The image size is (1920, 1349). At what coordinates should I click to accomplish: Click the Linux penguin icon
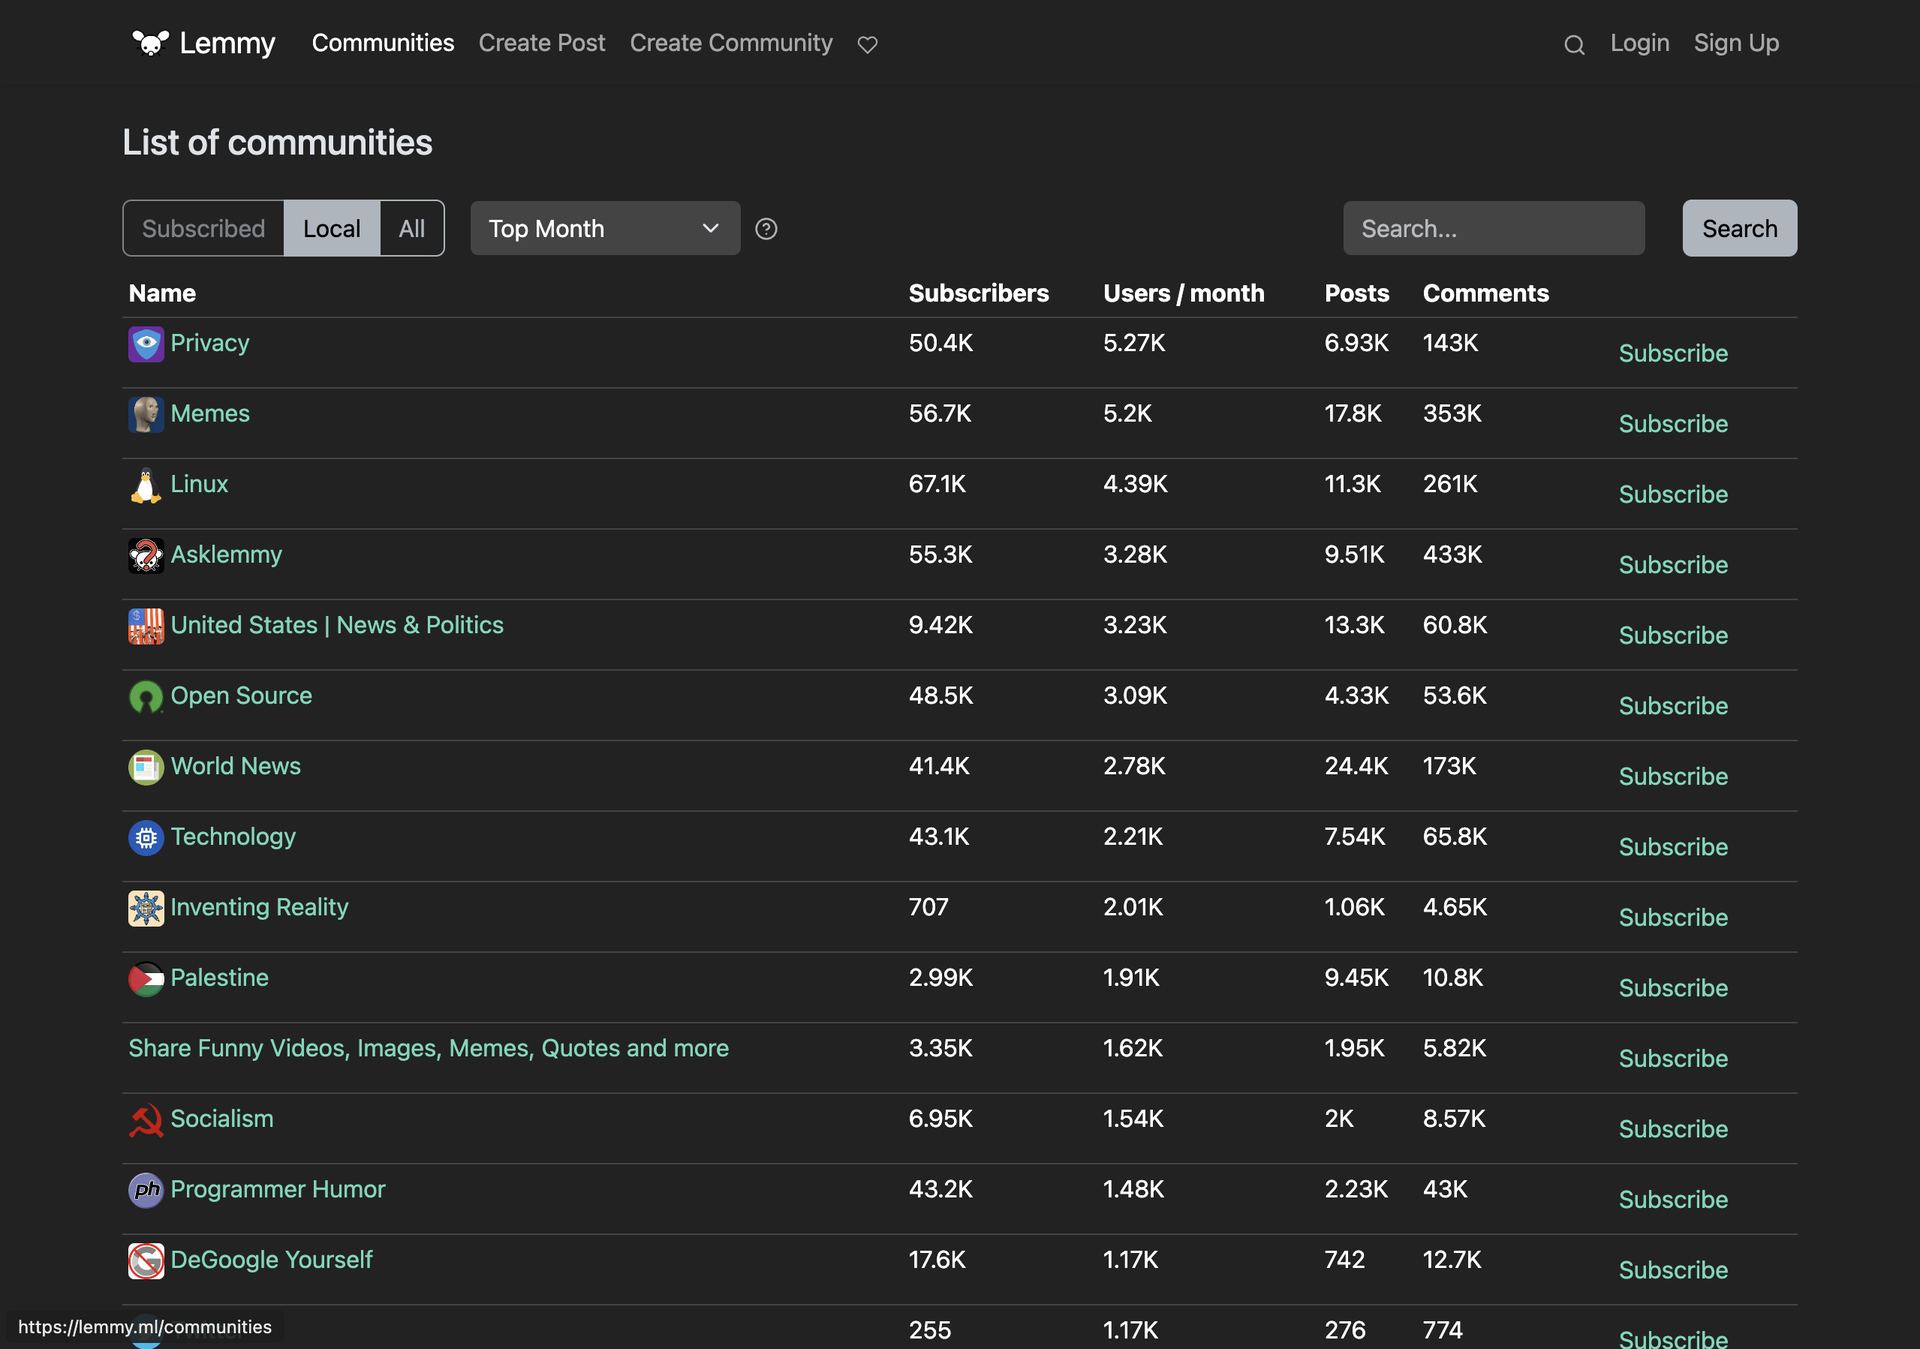tap(146, 485)
